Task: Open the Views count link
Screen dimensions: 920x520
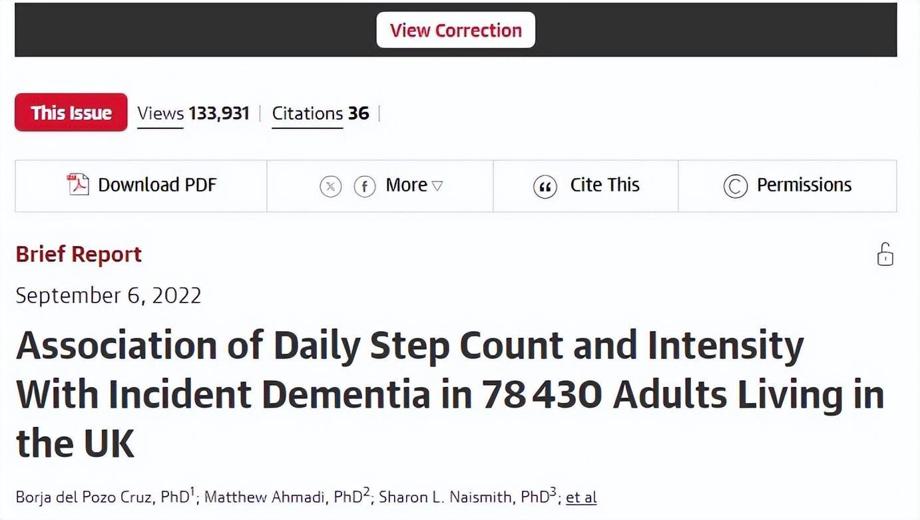Action: (x=192, y=113)
